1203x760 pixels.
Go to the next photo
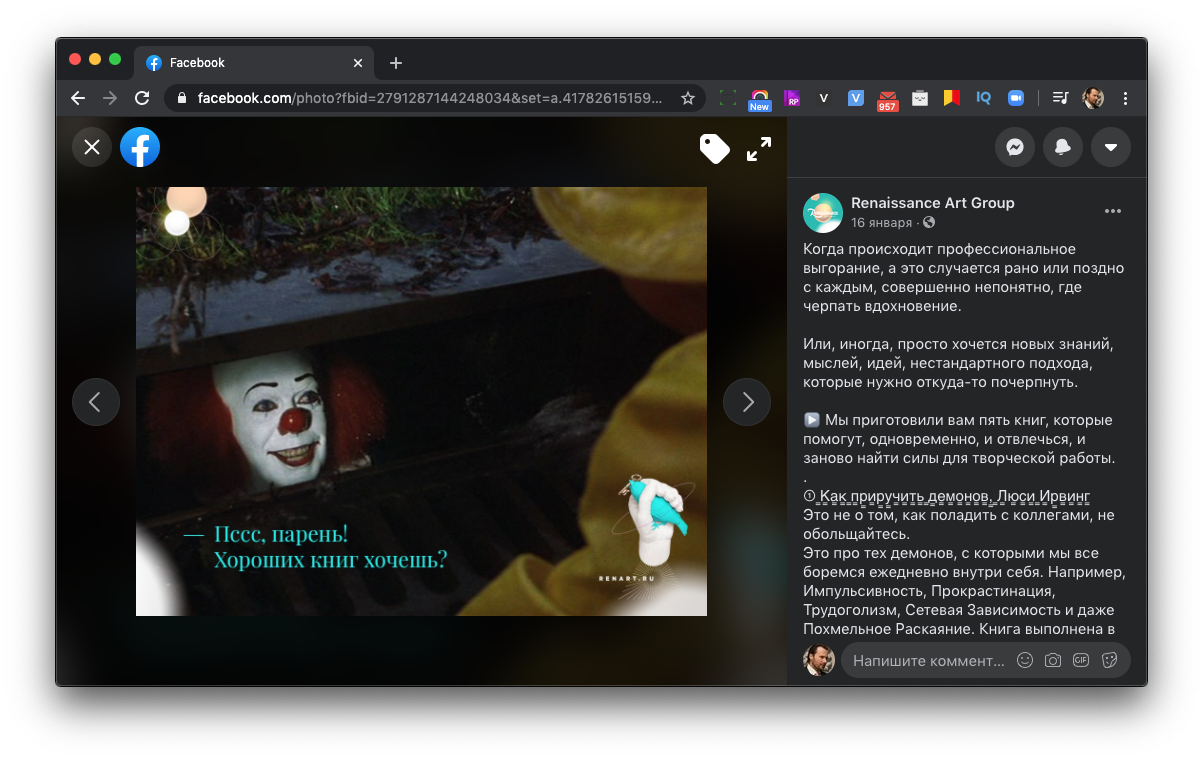click(747, 402)
